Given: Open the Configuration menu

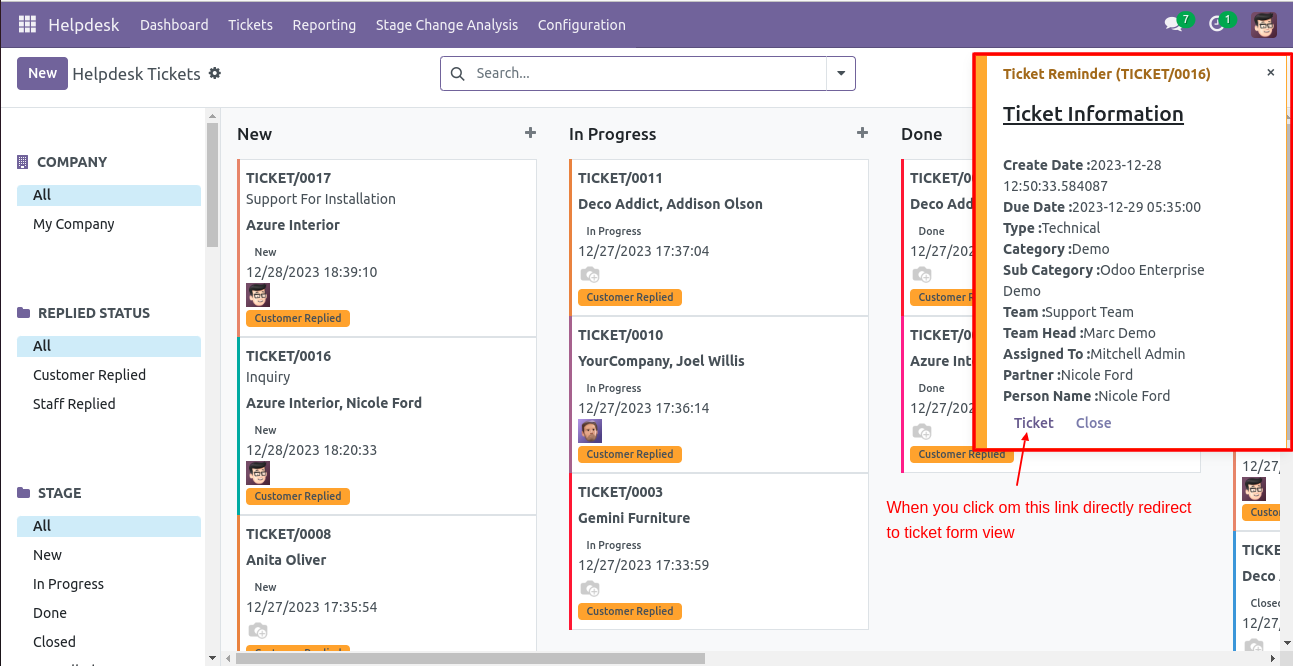Looking at the screenshot, I should click(x=582, y=25).
